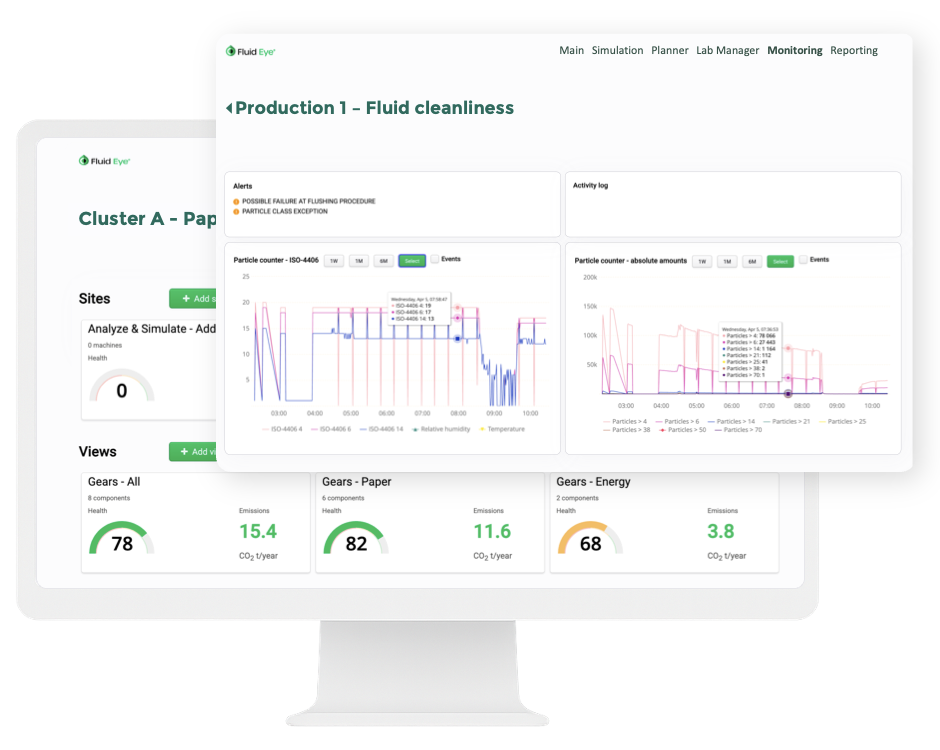Toggle Particles > 50 legend series
This screenshot has width=940, height=750.
coord(682,430)
